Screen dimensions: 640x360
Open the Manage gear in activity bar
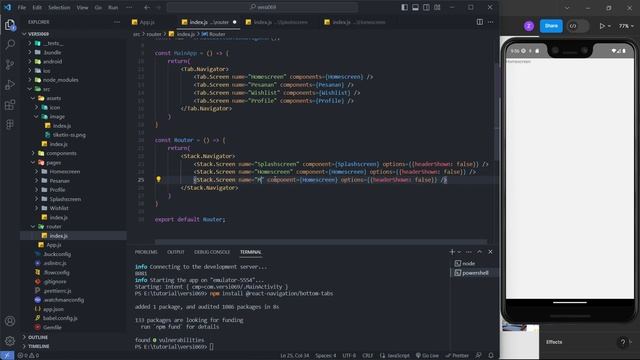point(10,340)
